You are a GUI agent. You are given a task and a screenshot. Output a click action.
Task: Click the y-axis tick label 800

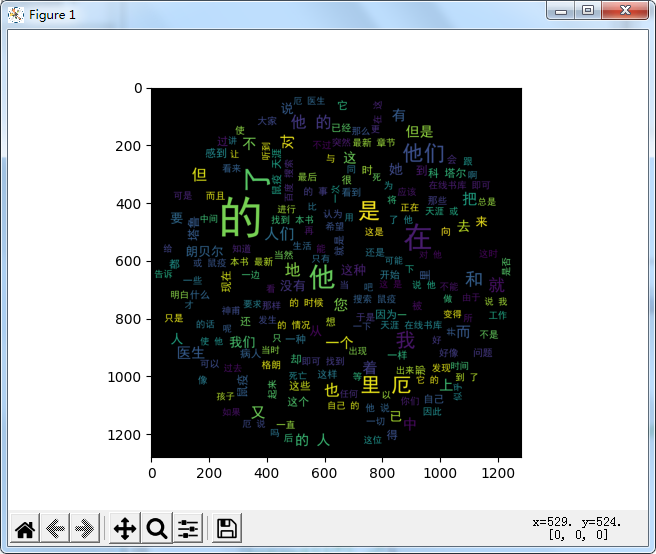pyautogui.click(x=128, y=320)
